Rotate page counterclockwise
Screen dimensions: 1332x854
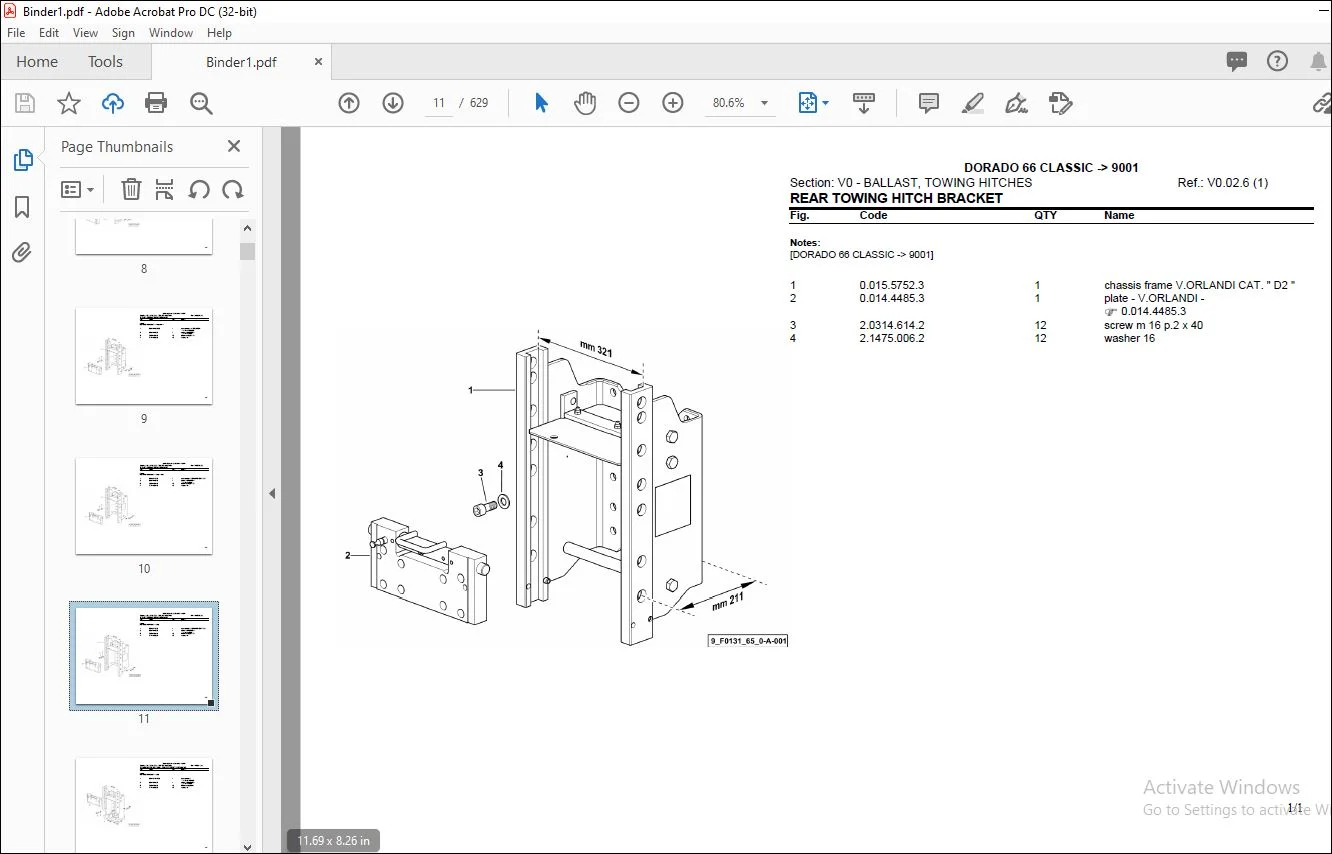click(x=199, y=189)
